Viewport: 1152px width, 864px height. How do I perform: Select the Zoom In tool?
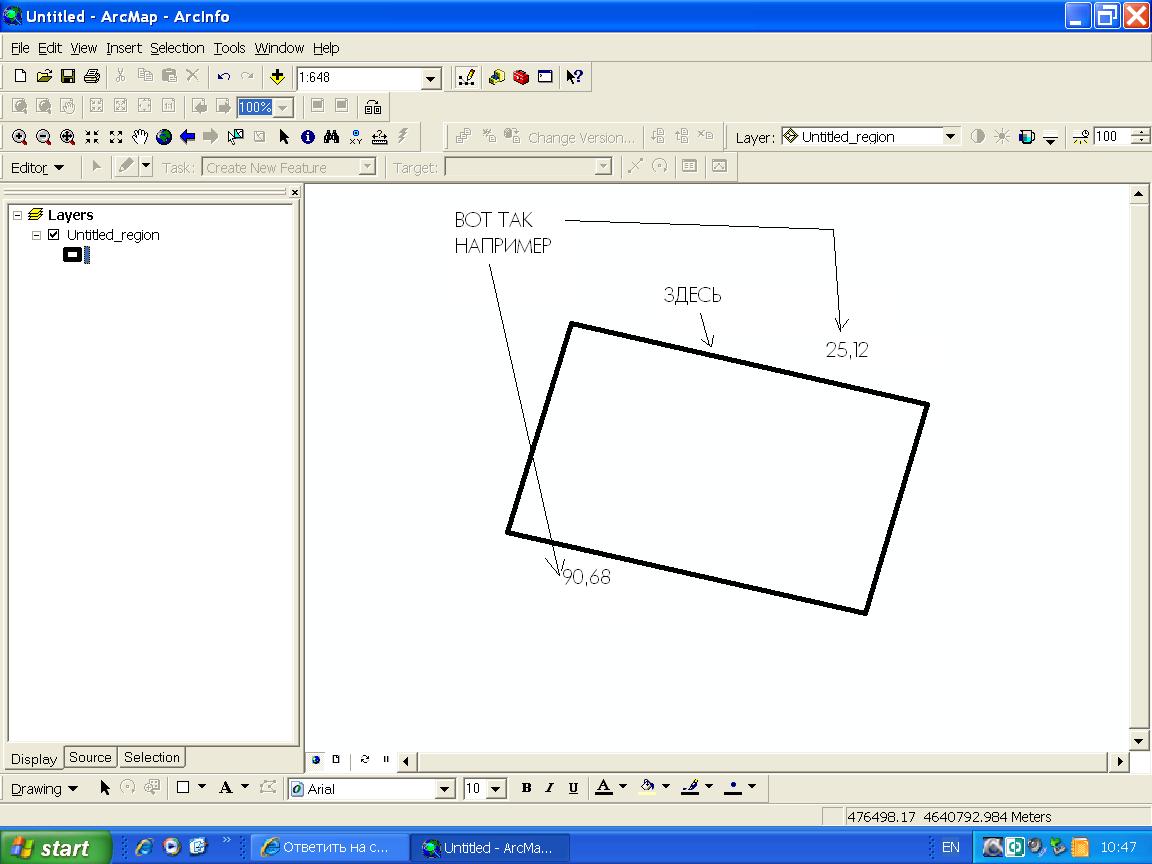click(x=20, y=137)
